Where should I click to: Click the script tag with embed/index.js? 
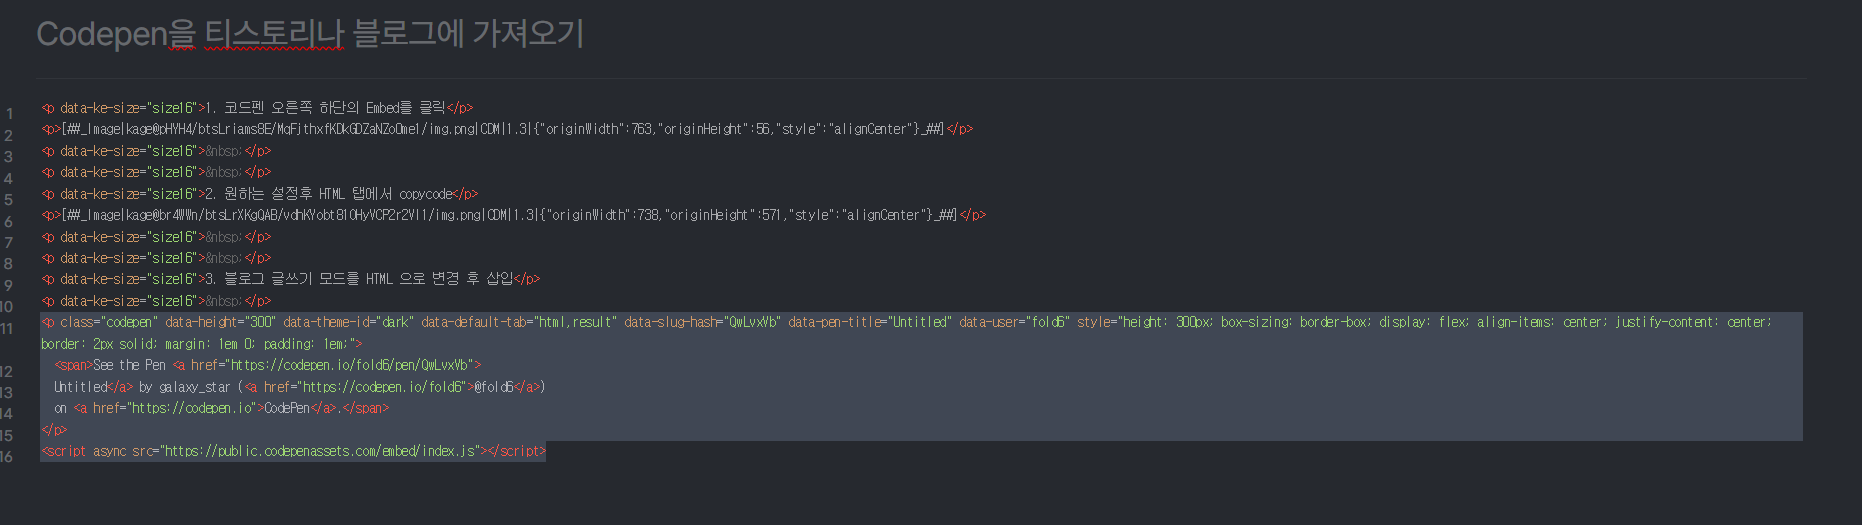293,451
